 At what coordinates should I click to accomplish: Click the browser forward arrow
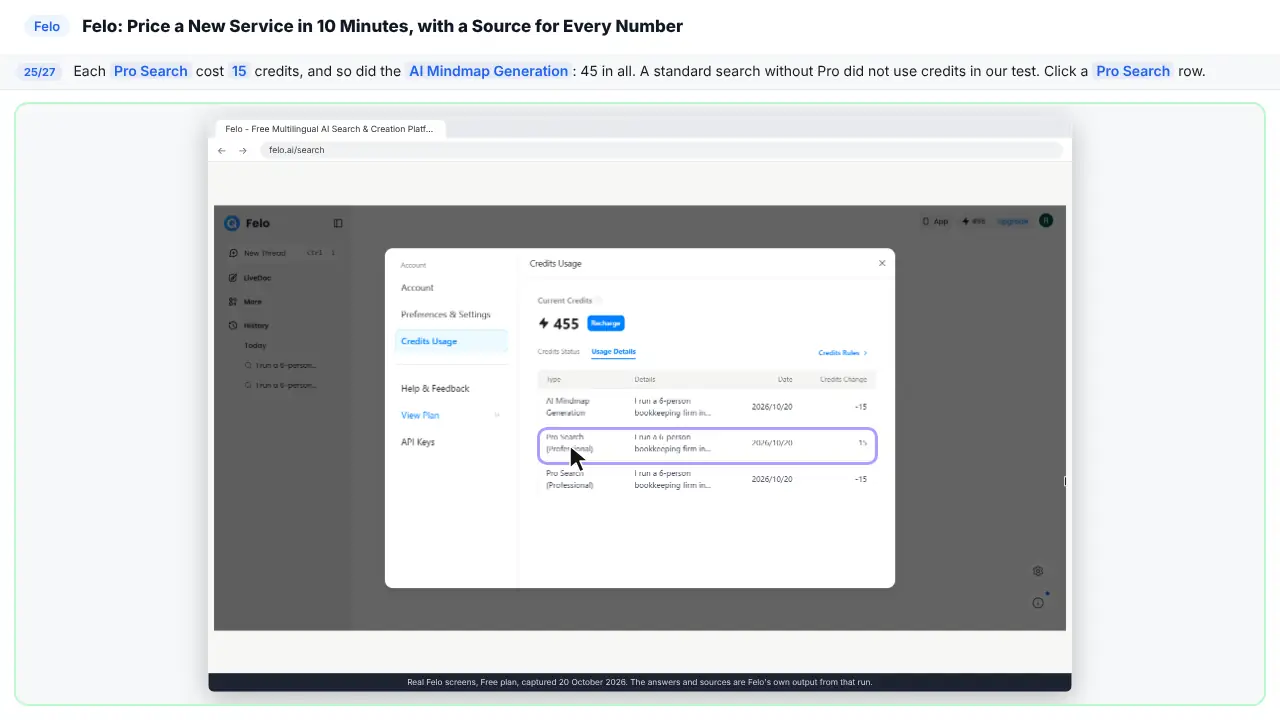pyautogui.click(x=243, y=150)
